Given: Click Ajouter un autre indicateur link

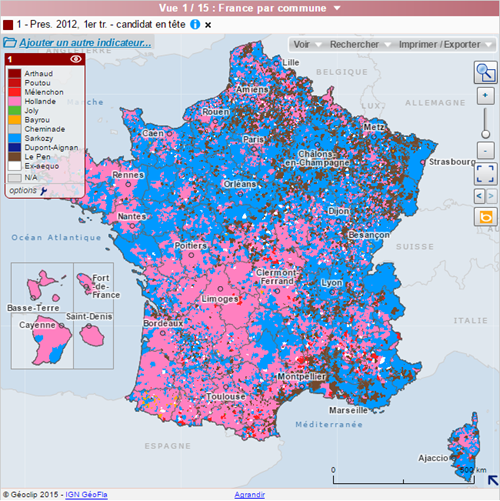Looking at the screenshot, I should [x=85, y=43].
